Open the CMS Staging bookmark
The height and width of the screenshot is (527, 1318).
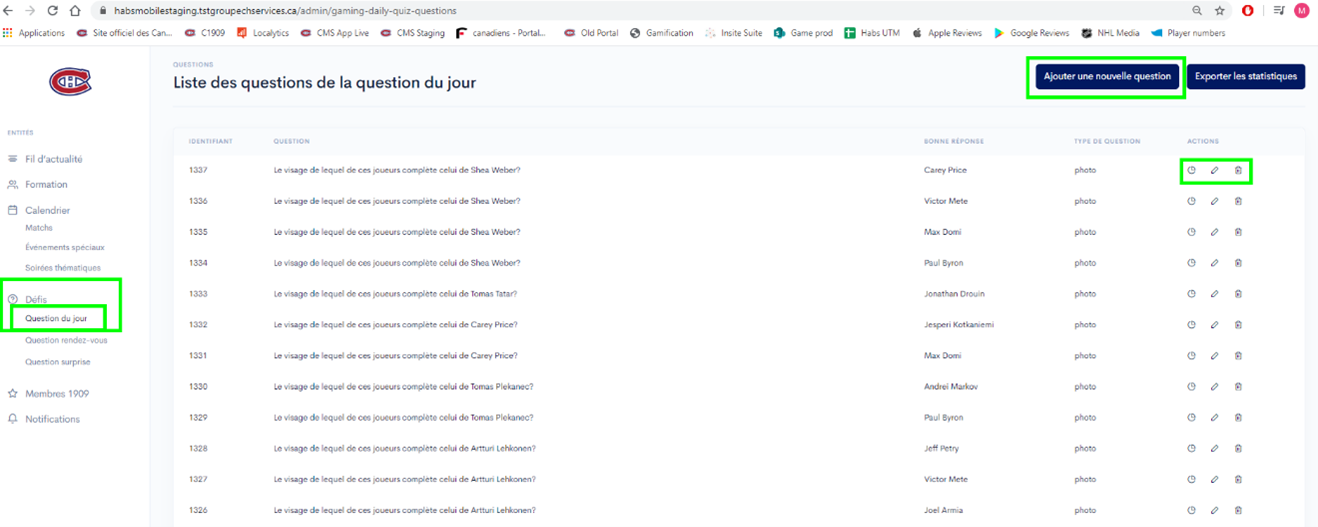click(412, 33)
